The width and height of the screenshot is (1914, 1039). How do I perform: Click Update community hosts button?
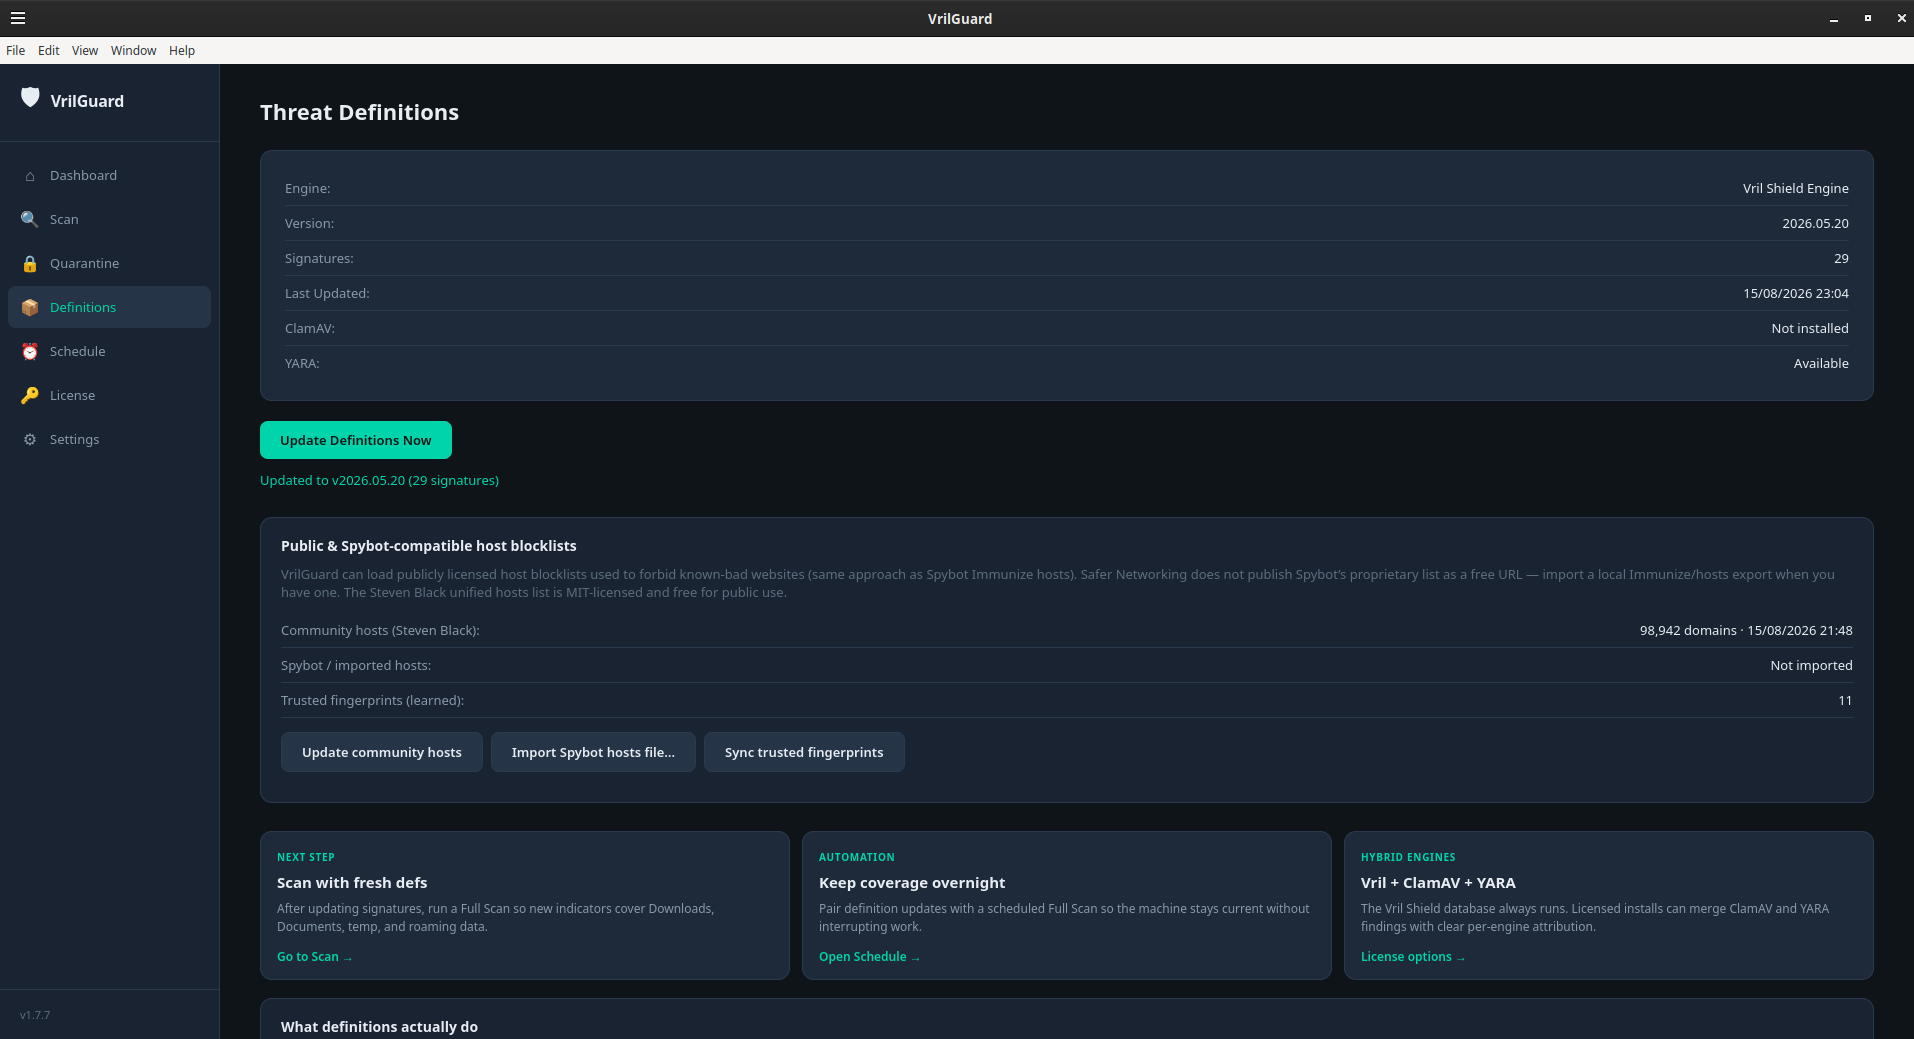tap(382, 752)
